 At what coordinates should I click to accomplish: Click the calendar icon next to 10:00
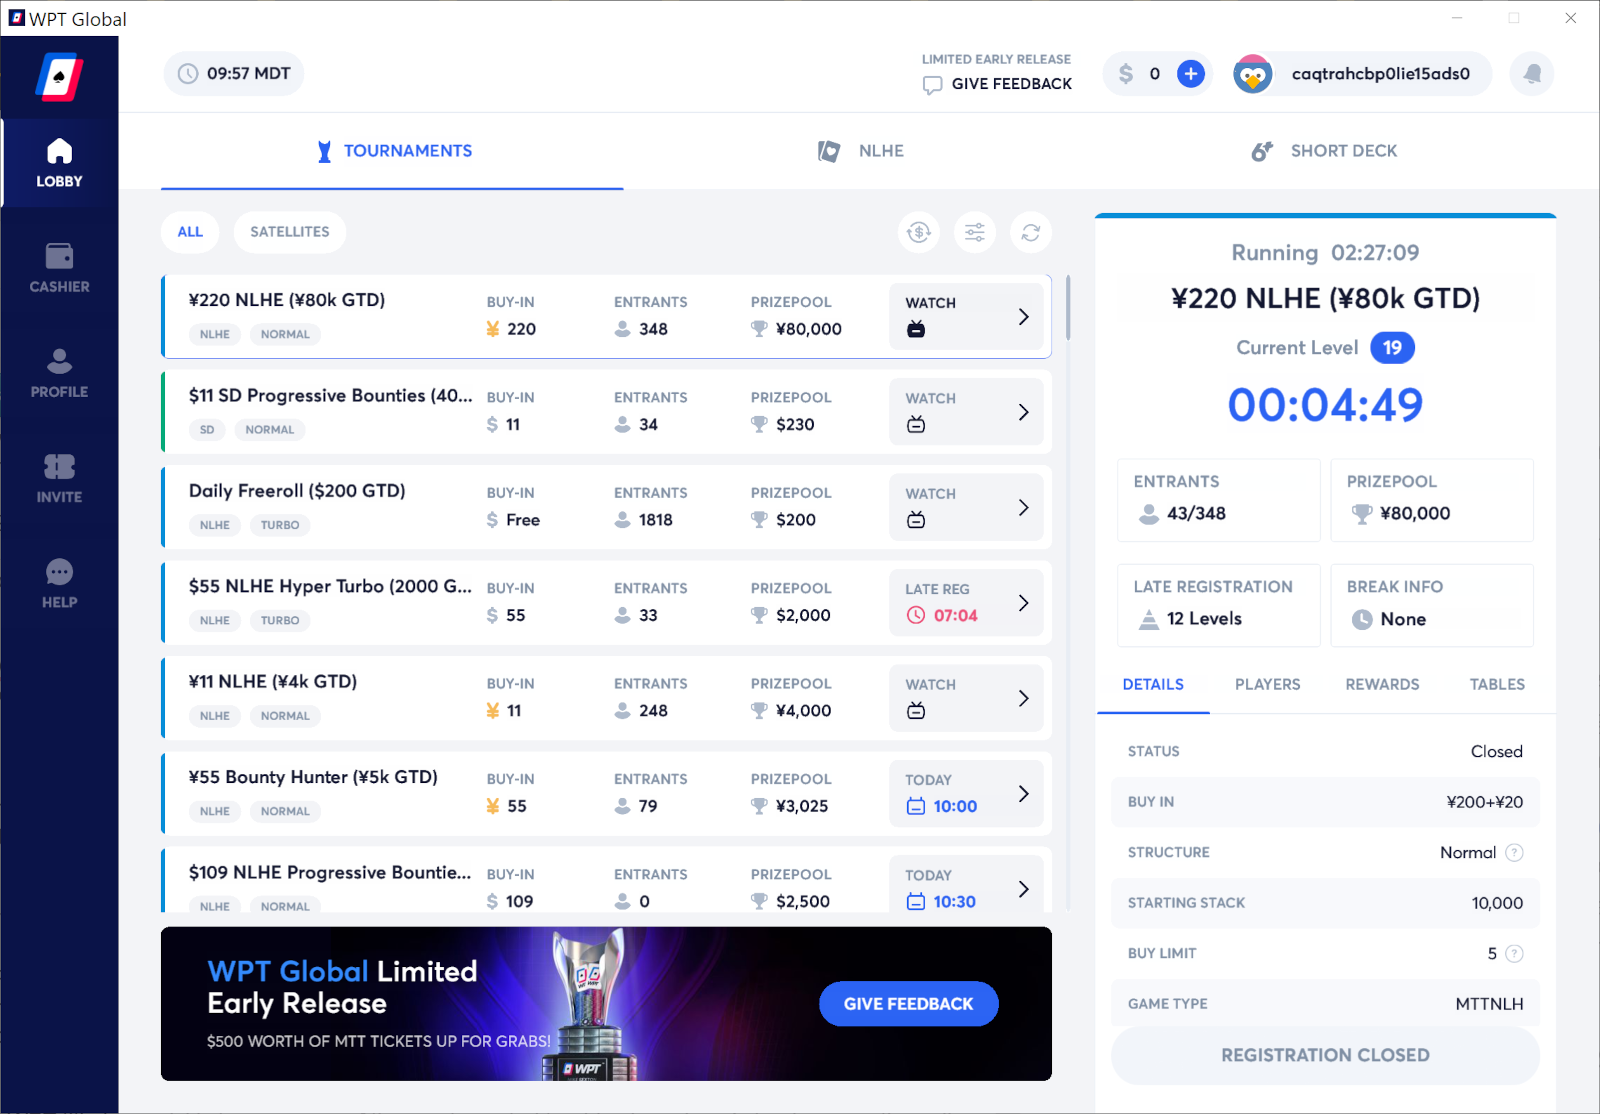[x=916, y=806]
